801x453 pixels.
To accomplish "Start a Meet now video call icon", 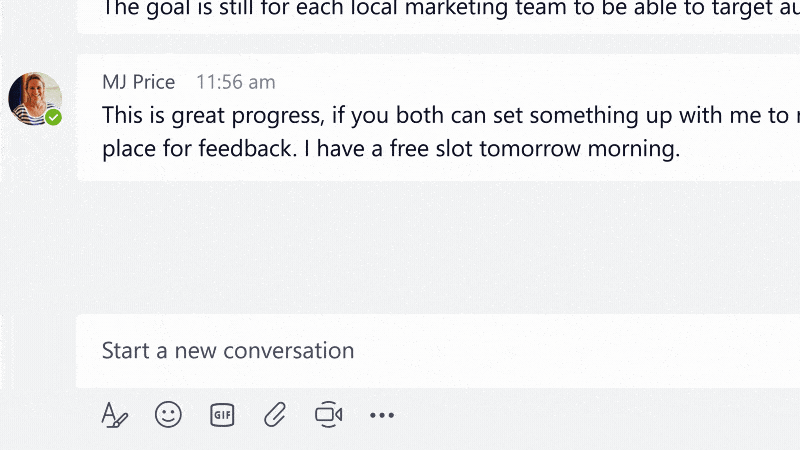I will (x=328, y=414).
